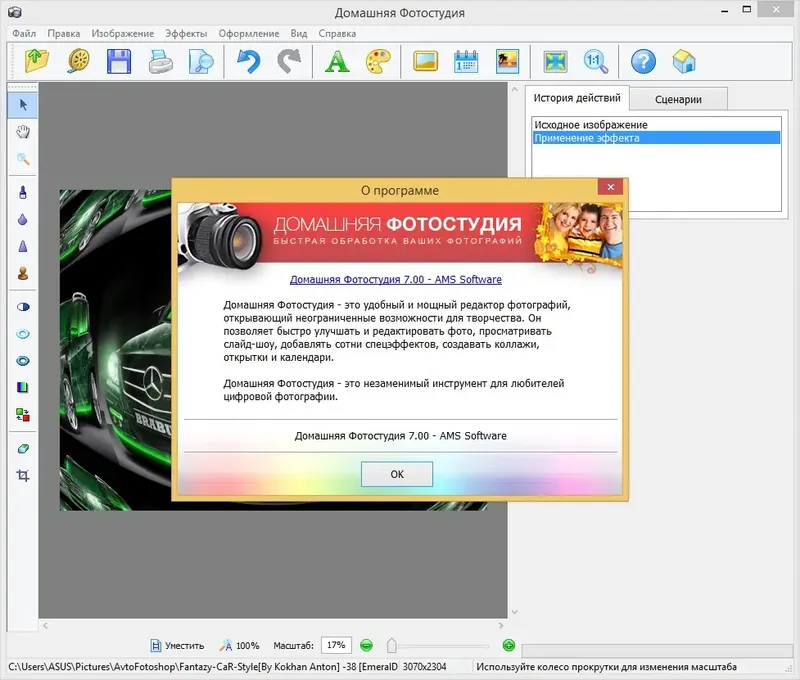Click the yellow picture frame icon
This screenshot has width=800, height=680.
click(426, 61)
